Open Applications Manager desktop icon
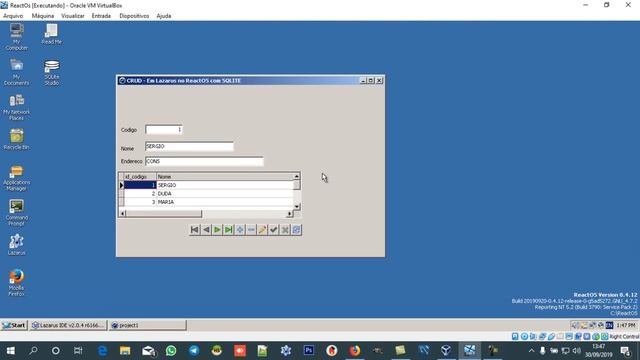640x360 pixels. click(x=16, y=178)
